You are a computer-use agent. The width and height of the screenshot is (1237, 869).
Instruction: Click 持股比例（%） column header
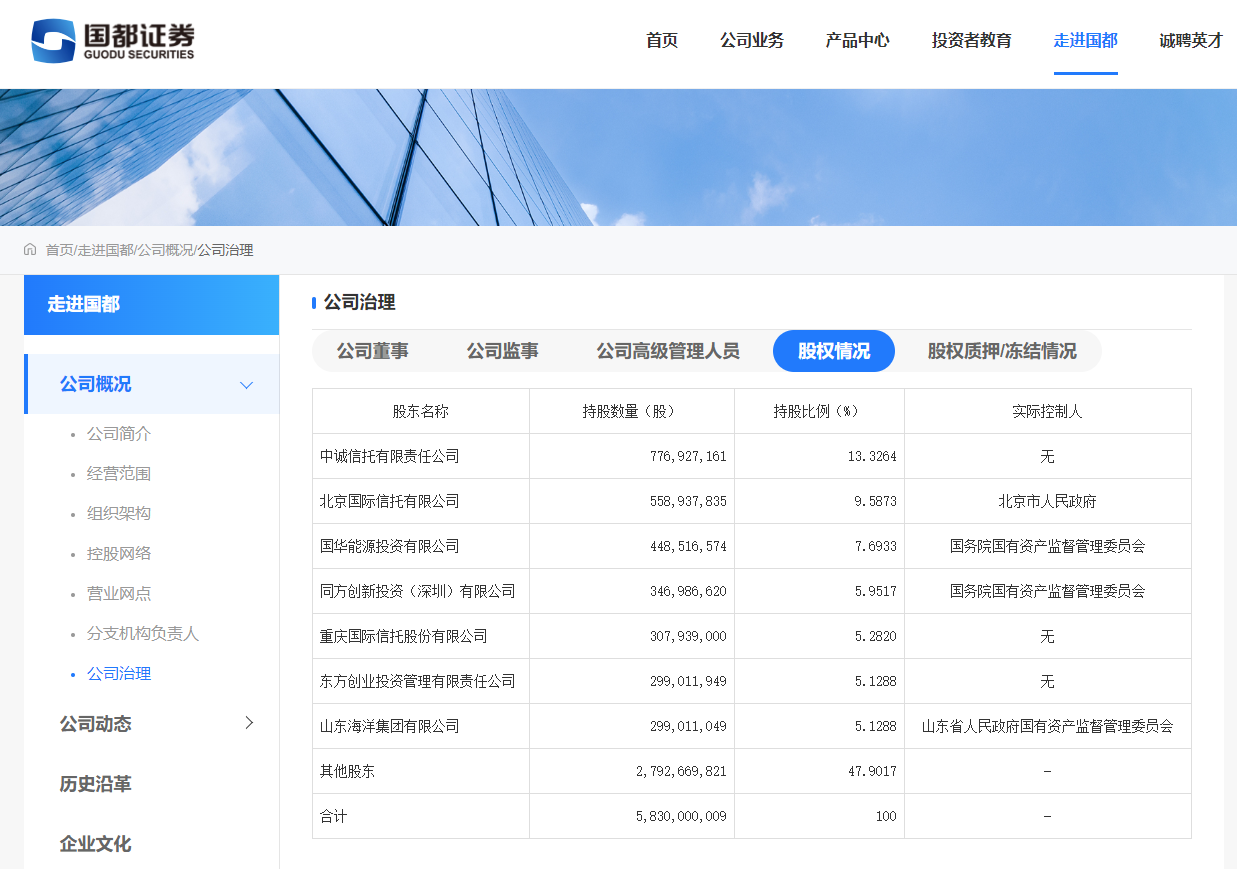[x=819, y=411]
